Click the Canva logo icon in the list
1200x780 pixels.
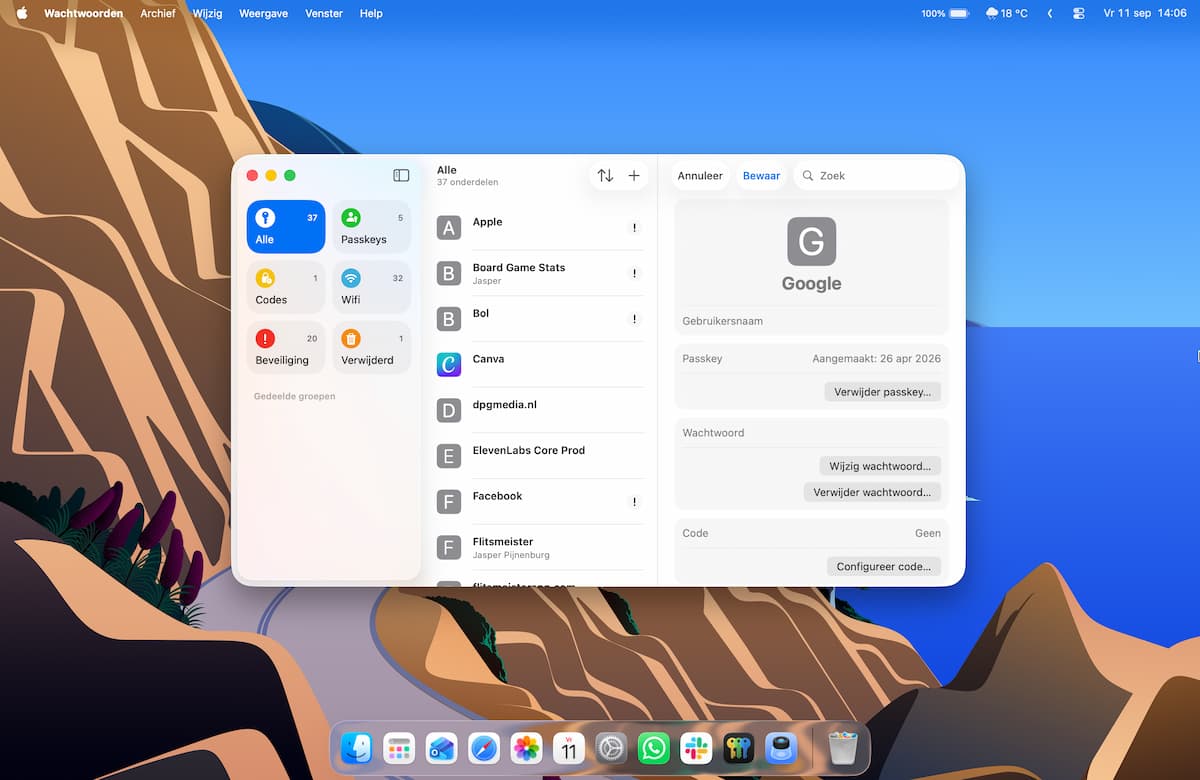pos(449,364)
